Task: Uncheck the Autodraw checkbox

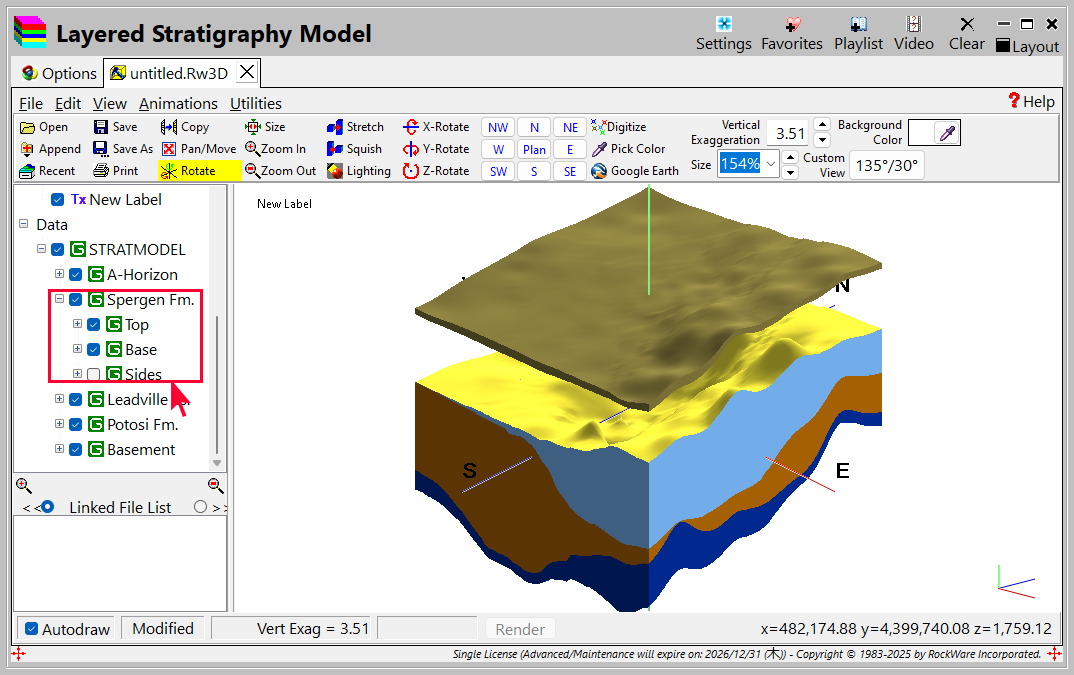Action: pos(32,629)
